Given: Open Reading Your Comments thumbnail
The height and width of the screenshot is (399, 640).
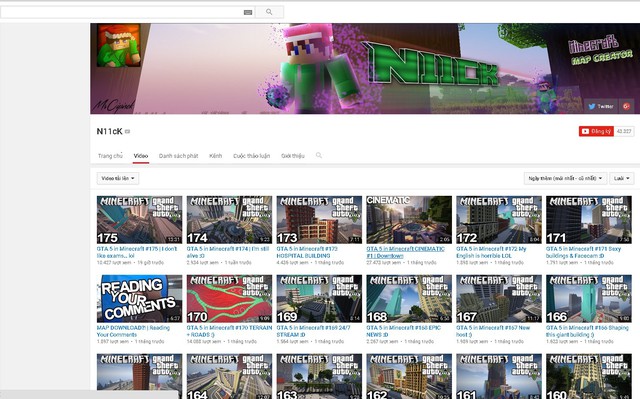Looking at the screenshot, I should (x=140, y=299).
